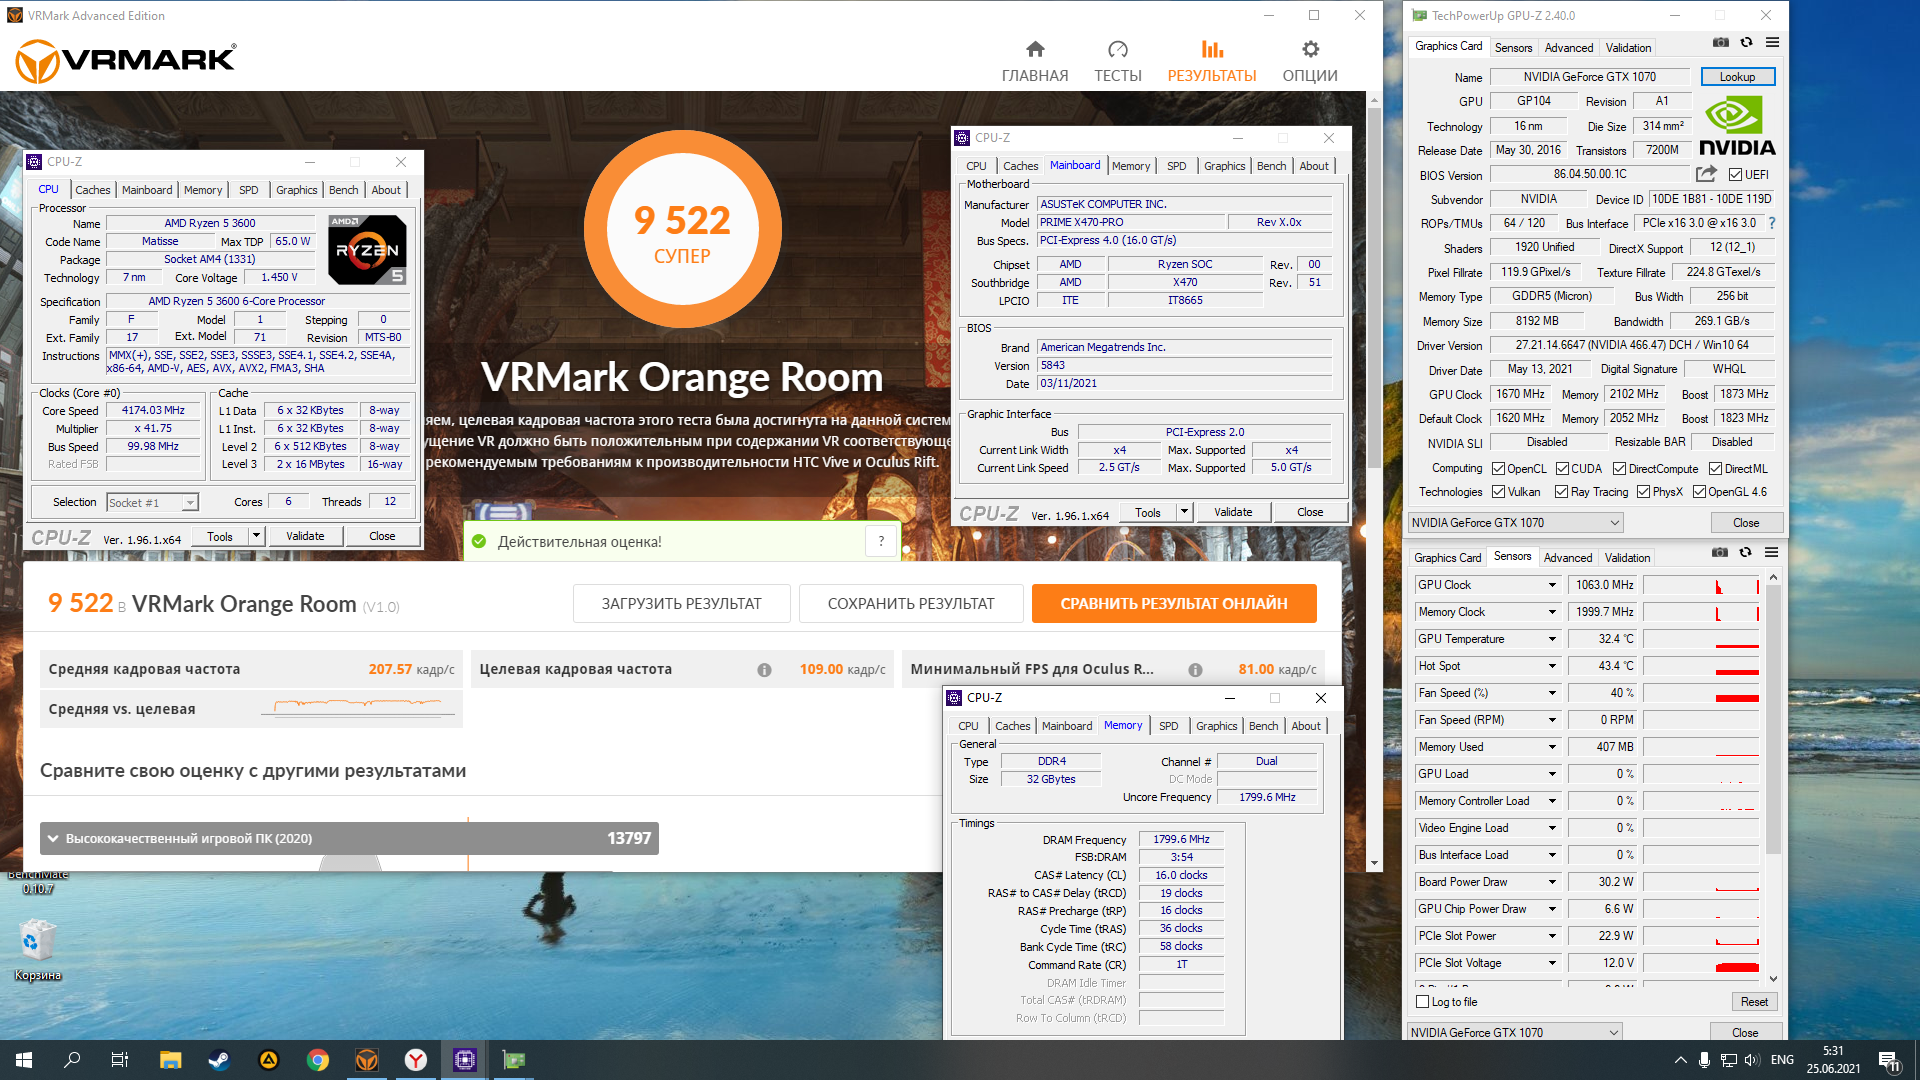Image resolution: width=1920 pixels, height=1080 pixels.
Task: Open Validation tab in lower GPU-Z
Action: (1628, 558)
